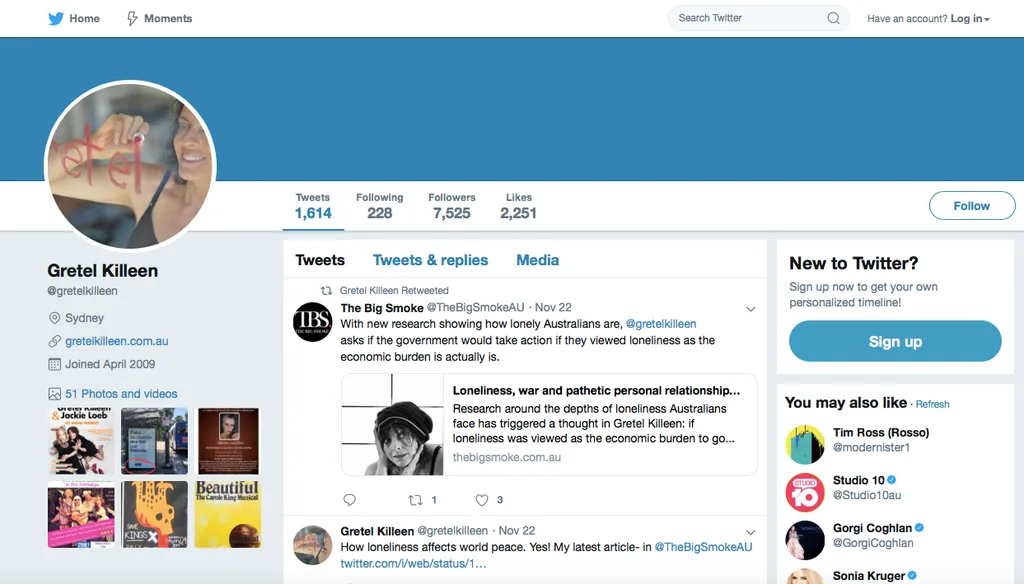Open Moments via the lightning bolt icon

coord(132,18)
